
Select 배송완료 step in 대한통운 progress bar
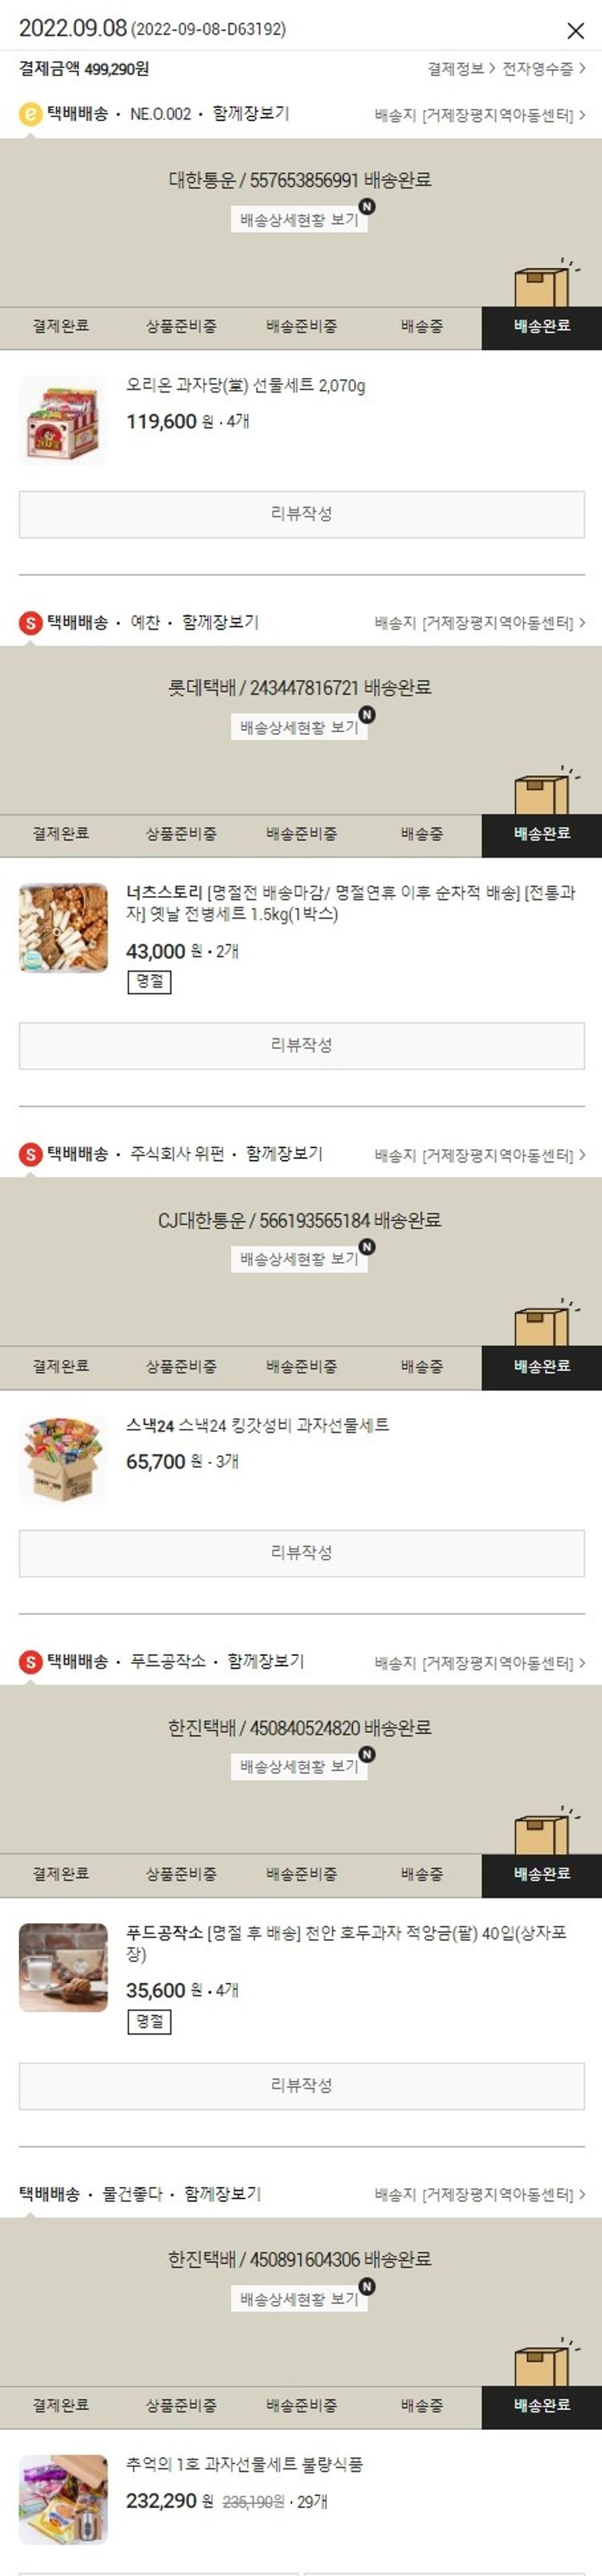[542, 327]
